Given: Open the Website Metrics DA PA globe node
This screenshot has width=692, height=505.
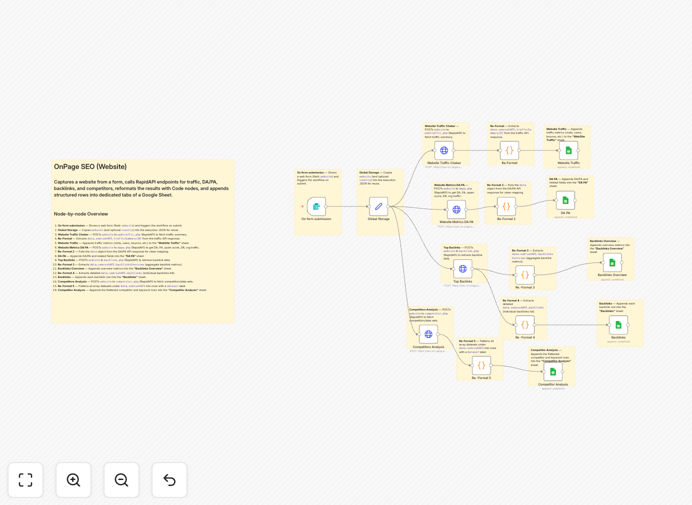Looking at the screenshot, I should click(x=456, y=210).
